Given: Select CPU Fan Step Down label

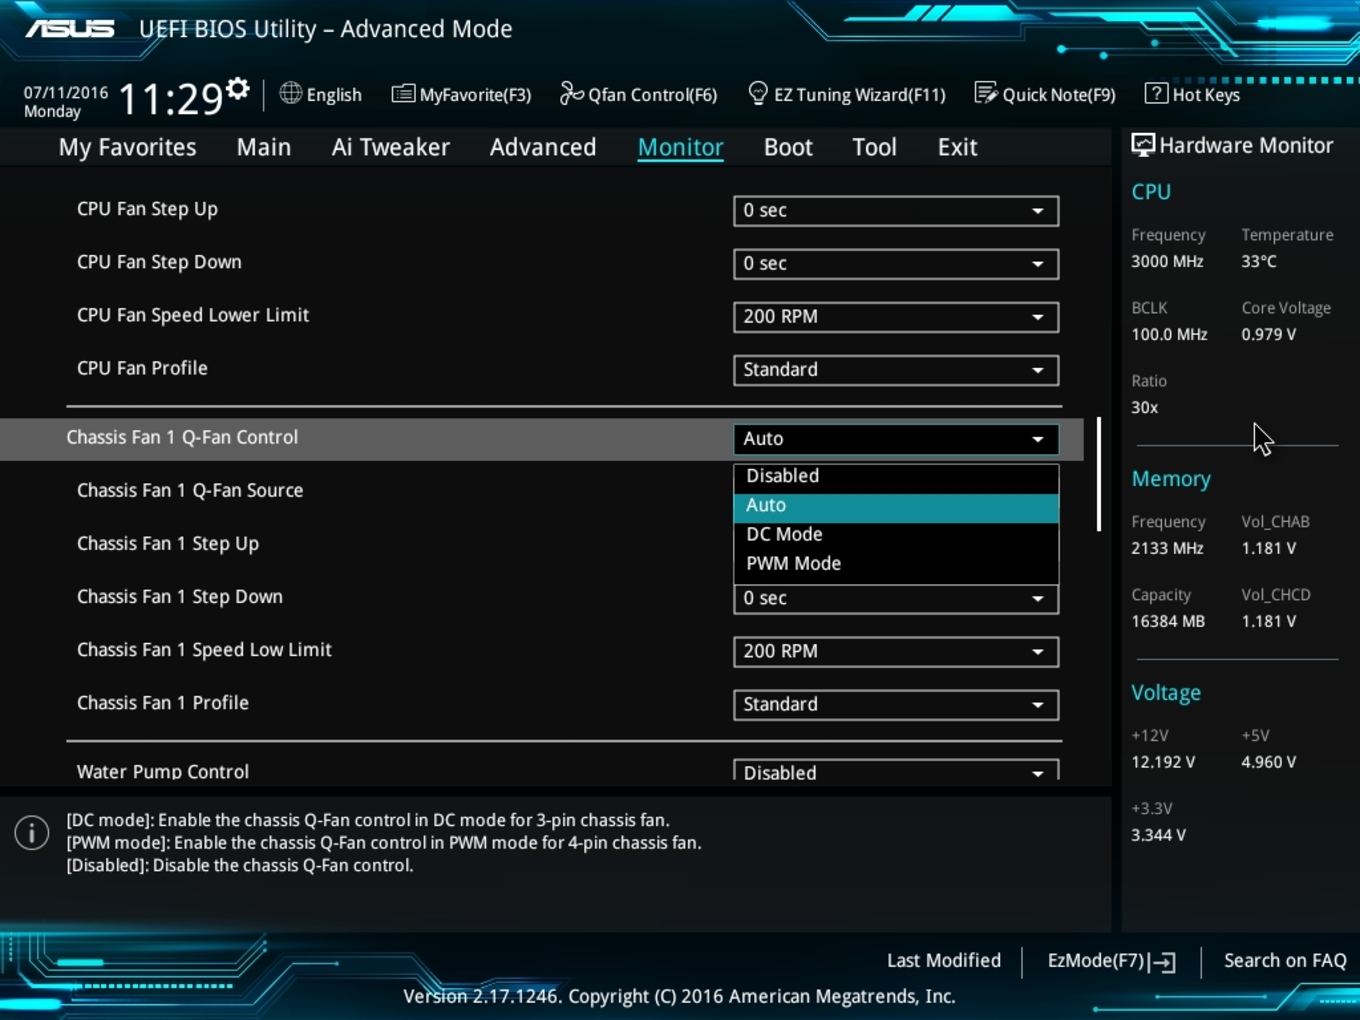Looking at the screenshot, I should click(x=159, y=262).
